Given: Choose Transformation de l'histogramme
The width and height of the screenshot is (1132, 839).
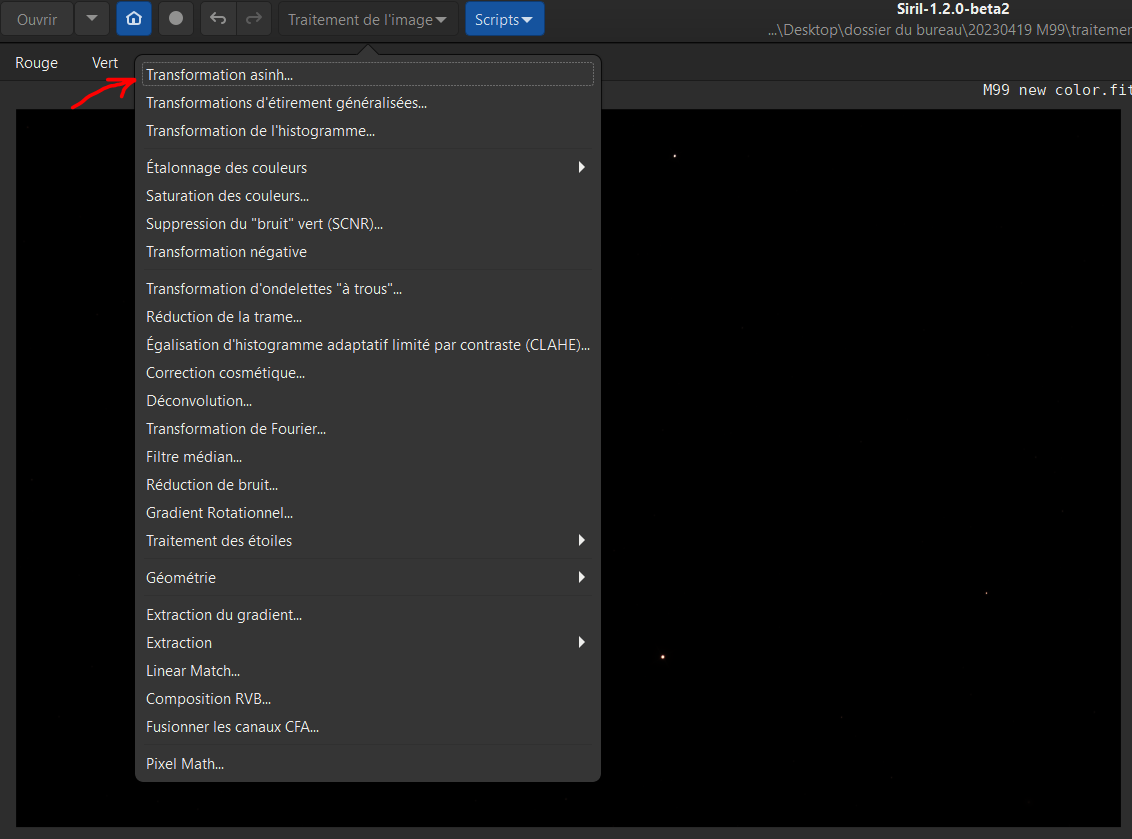Looking at the screenshot, I should point(260,131).
